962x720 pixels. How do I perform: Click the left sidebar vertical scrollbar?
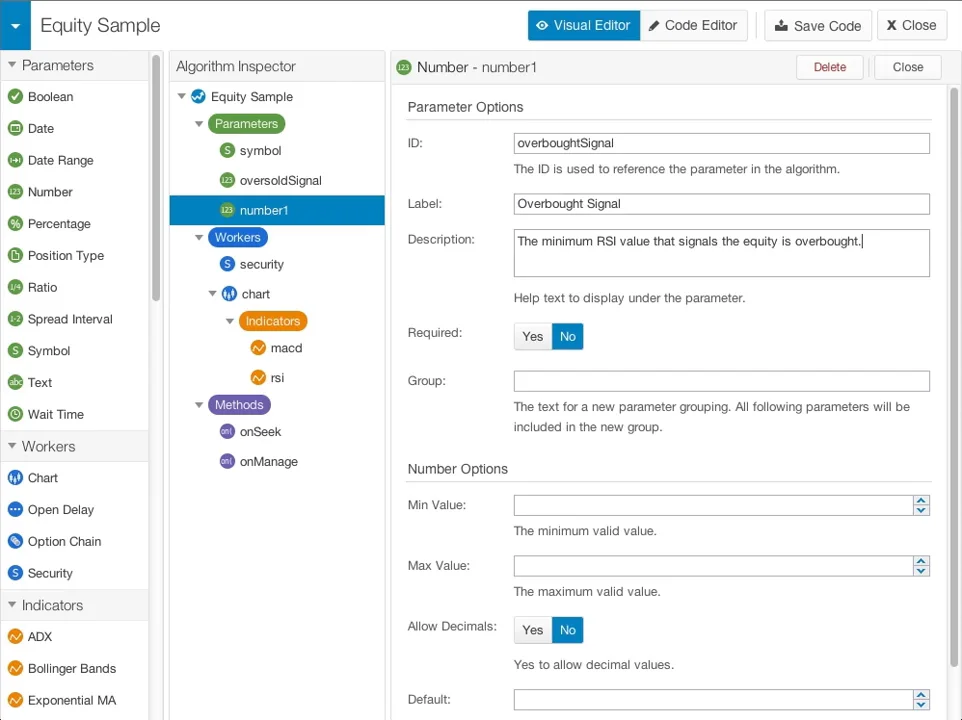pos(156,178)
